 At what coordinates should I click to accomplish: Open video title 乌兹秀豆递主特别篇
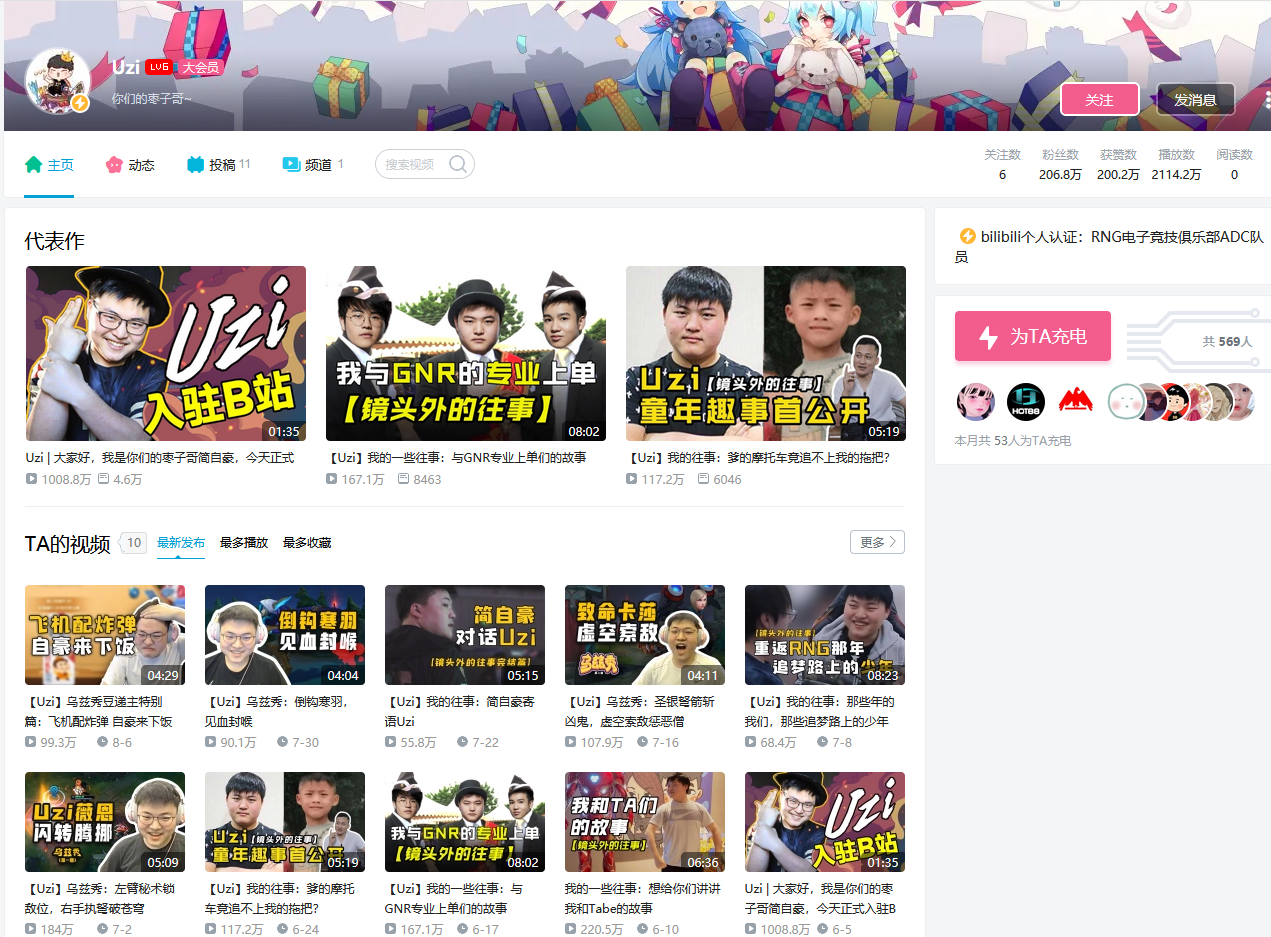[x=100, y=711]
